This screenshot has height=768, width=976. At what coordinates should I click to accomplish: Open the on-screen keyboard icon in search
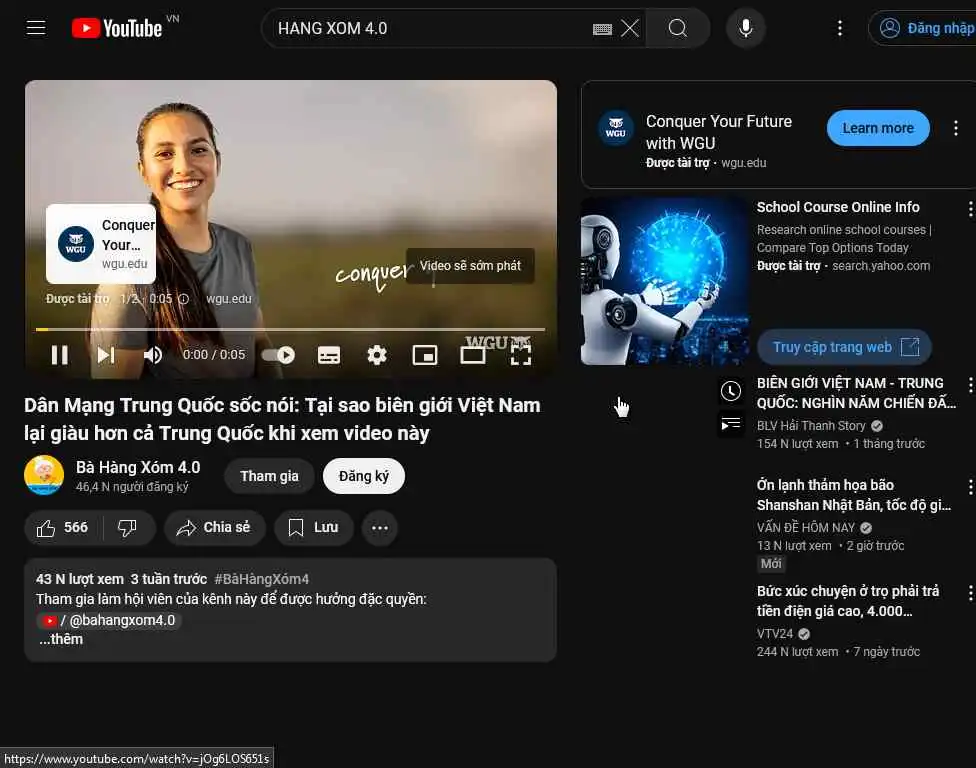pyautogui.click(x=602, y=29)
